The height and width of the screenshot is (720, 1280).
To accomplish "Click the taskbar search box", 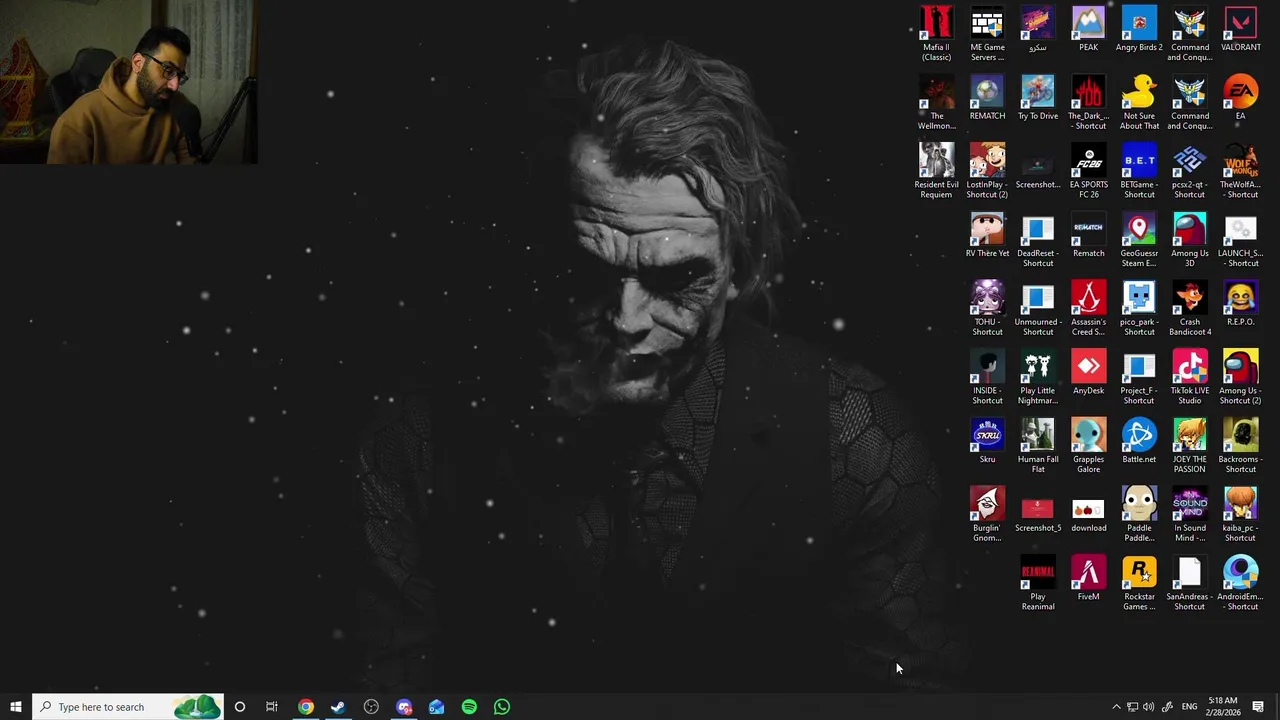I will pos(128,707).
